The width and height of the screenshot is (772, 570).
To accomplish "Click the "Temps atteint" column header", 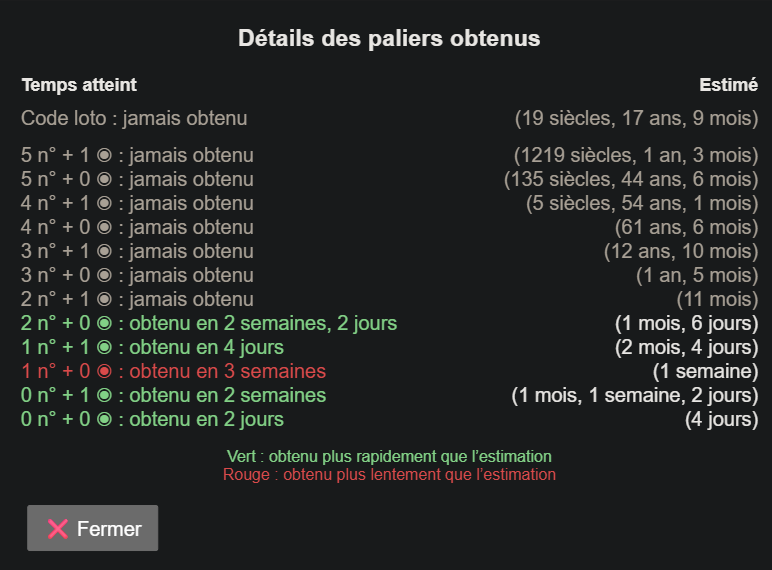I will [79, 85].
